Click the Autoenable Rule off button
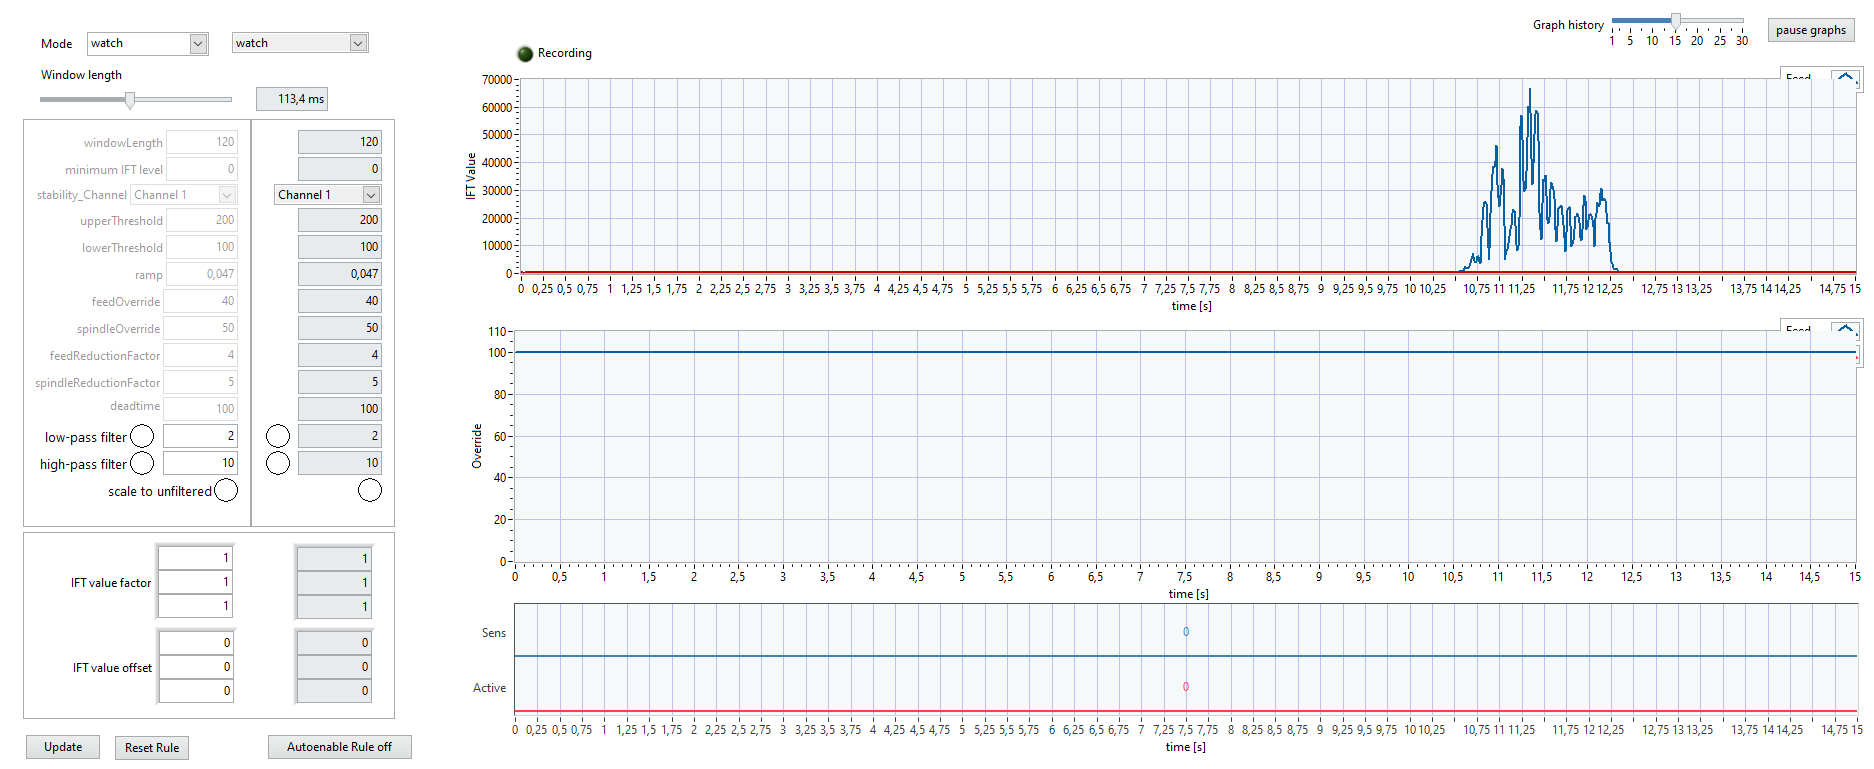This screenshot has height=769, width=1874. [x=339, y=747]
